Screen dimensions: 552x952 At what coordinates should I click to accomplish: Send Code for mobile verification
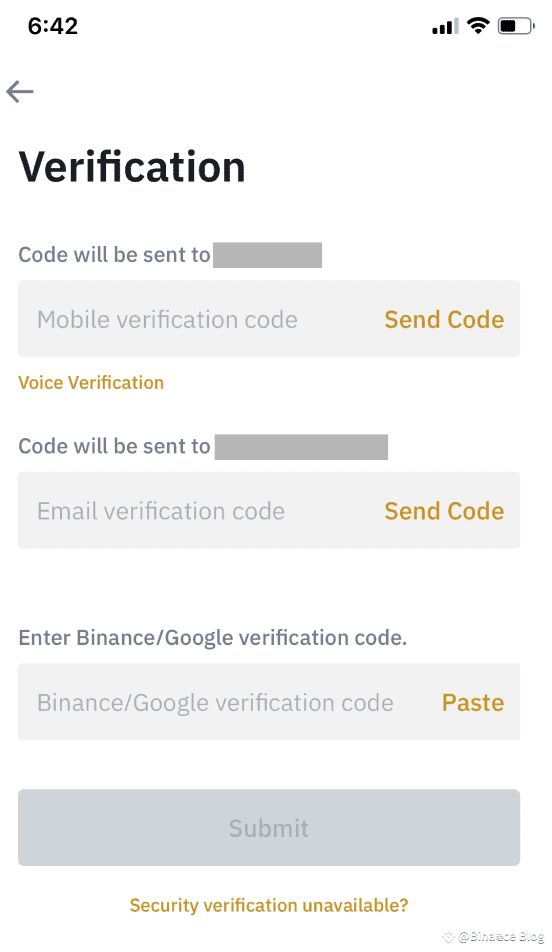click(x=444, y=319)
